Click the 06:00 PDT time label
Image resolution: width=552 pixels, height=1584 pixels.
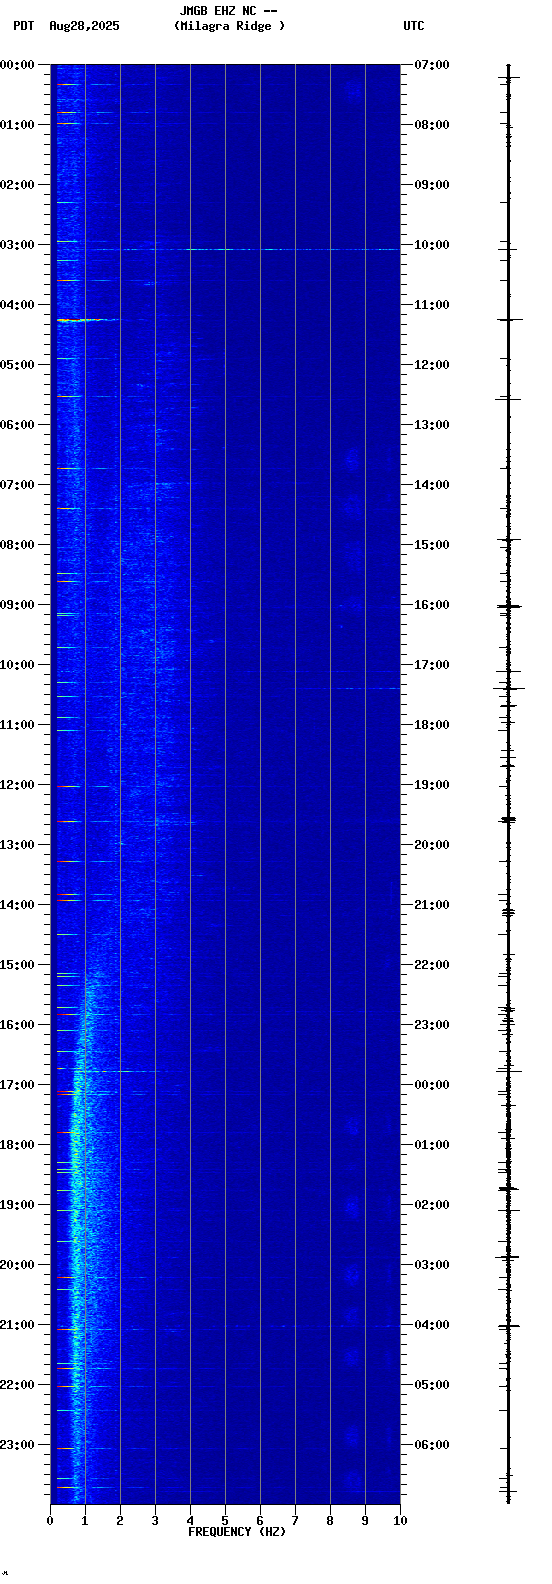[17, 425]
